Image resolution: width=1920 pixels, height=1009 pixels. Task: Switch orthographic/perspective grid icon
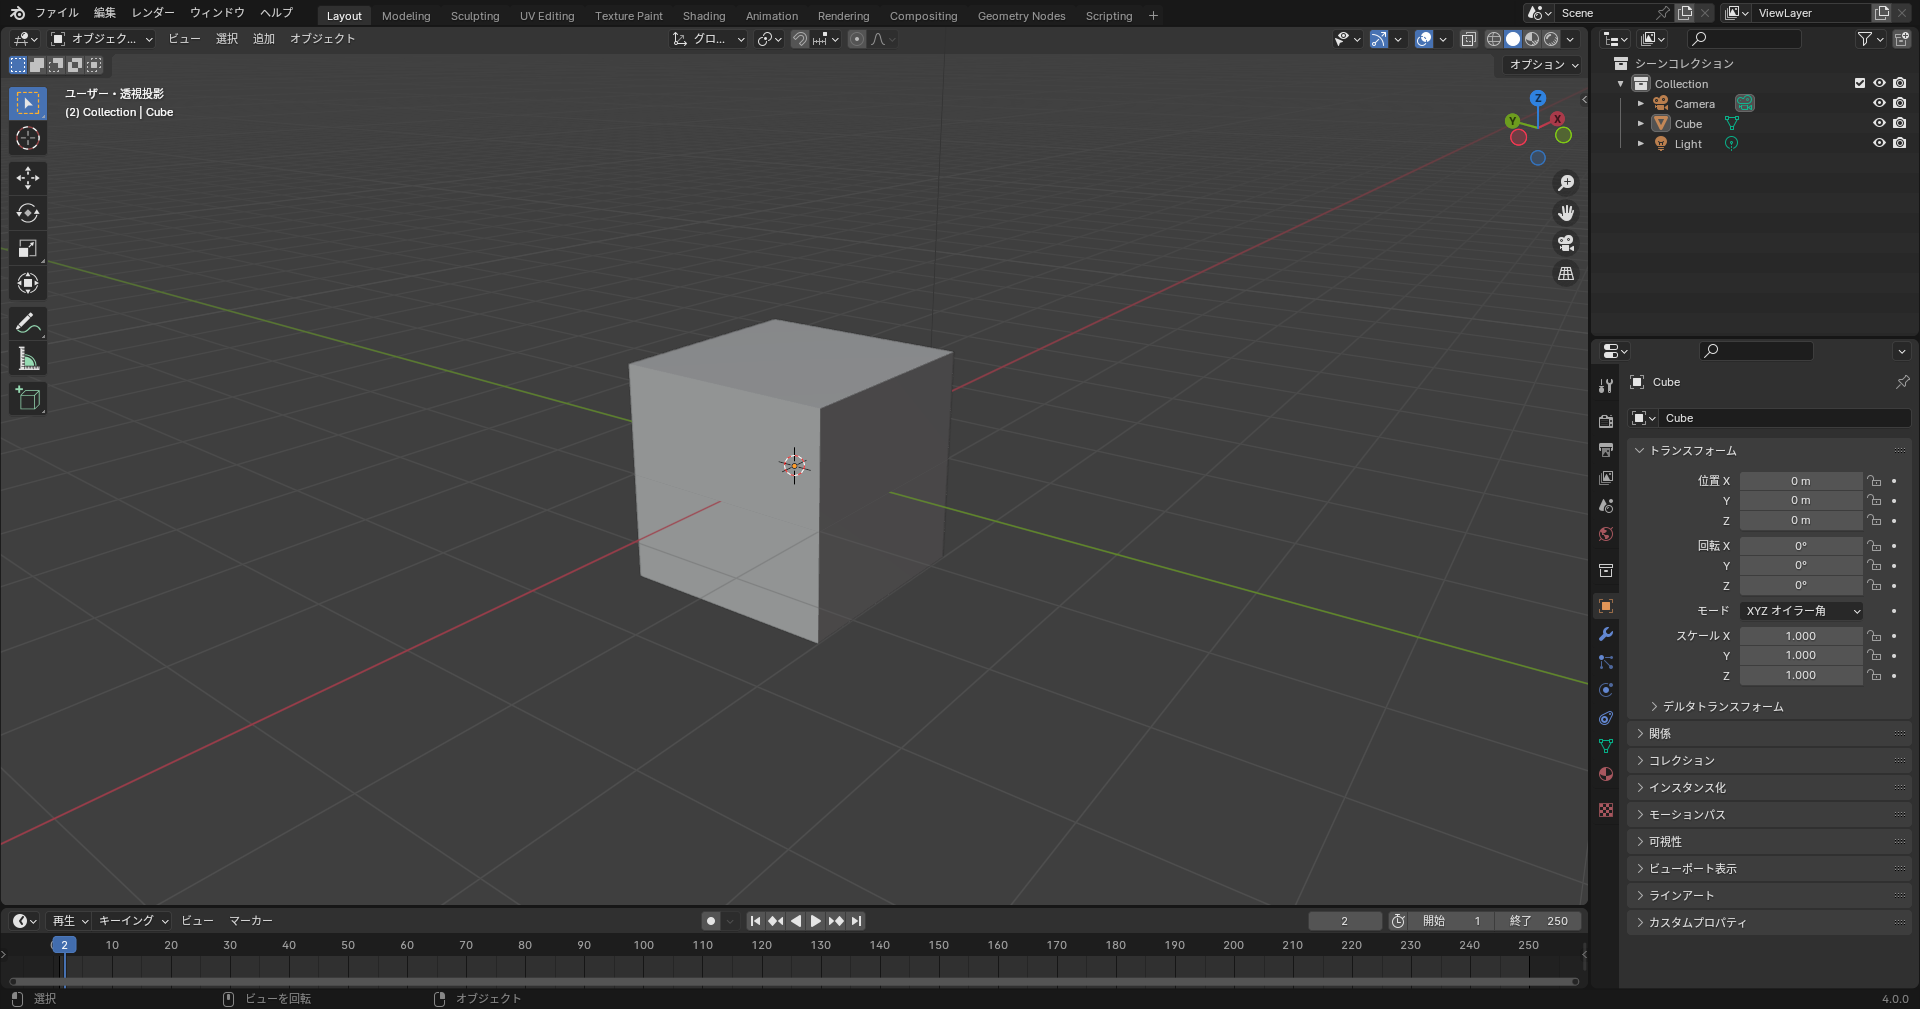[x=1566, y=273]
